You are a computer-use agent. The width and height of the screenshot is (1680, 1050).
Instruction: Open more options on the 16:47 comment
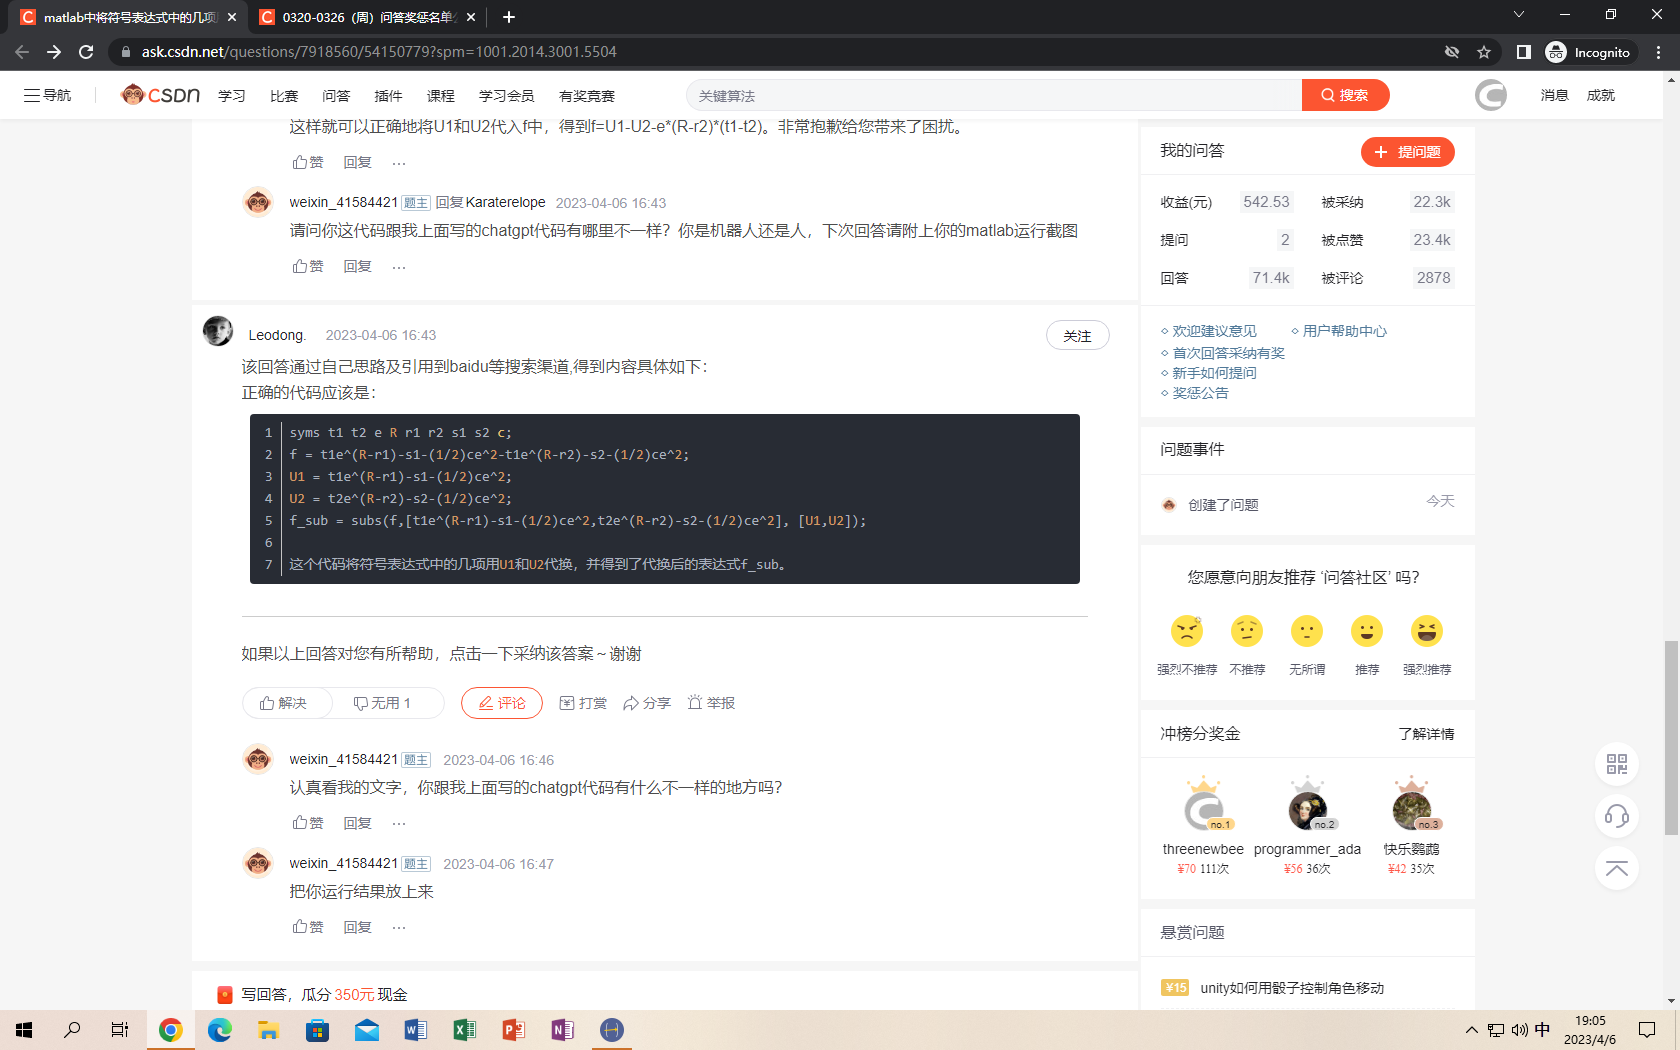tap(399, 928)
